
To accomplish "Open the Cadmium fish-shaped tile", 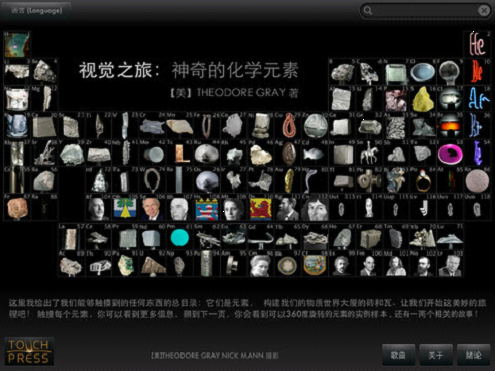I will (315, 154).
